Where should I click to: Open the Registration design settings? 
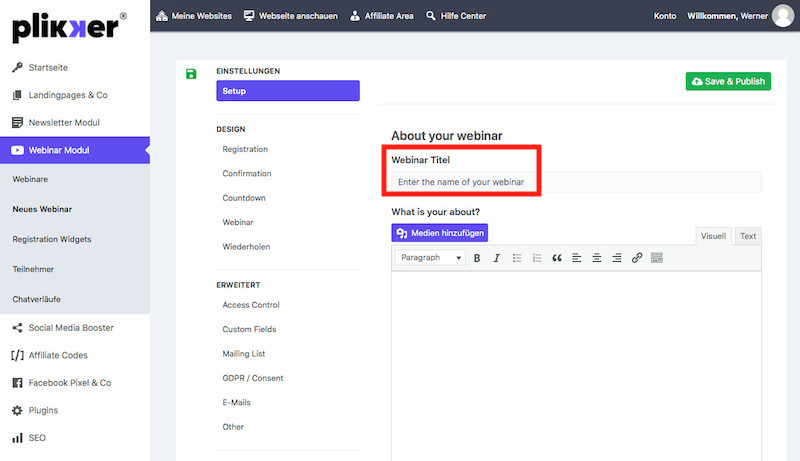click(x=245, y=149)
